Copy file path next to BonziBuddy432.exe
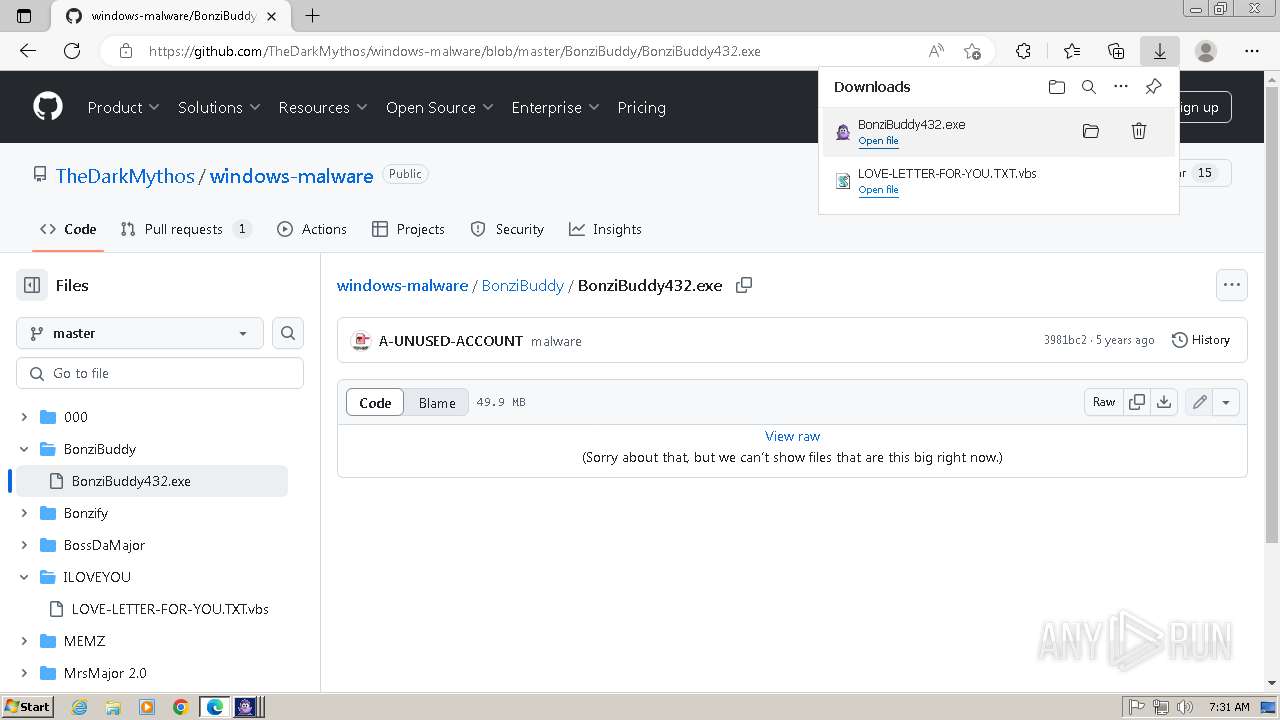 pos(744,285)
